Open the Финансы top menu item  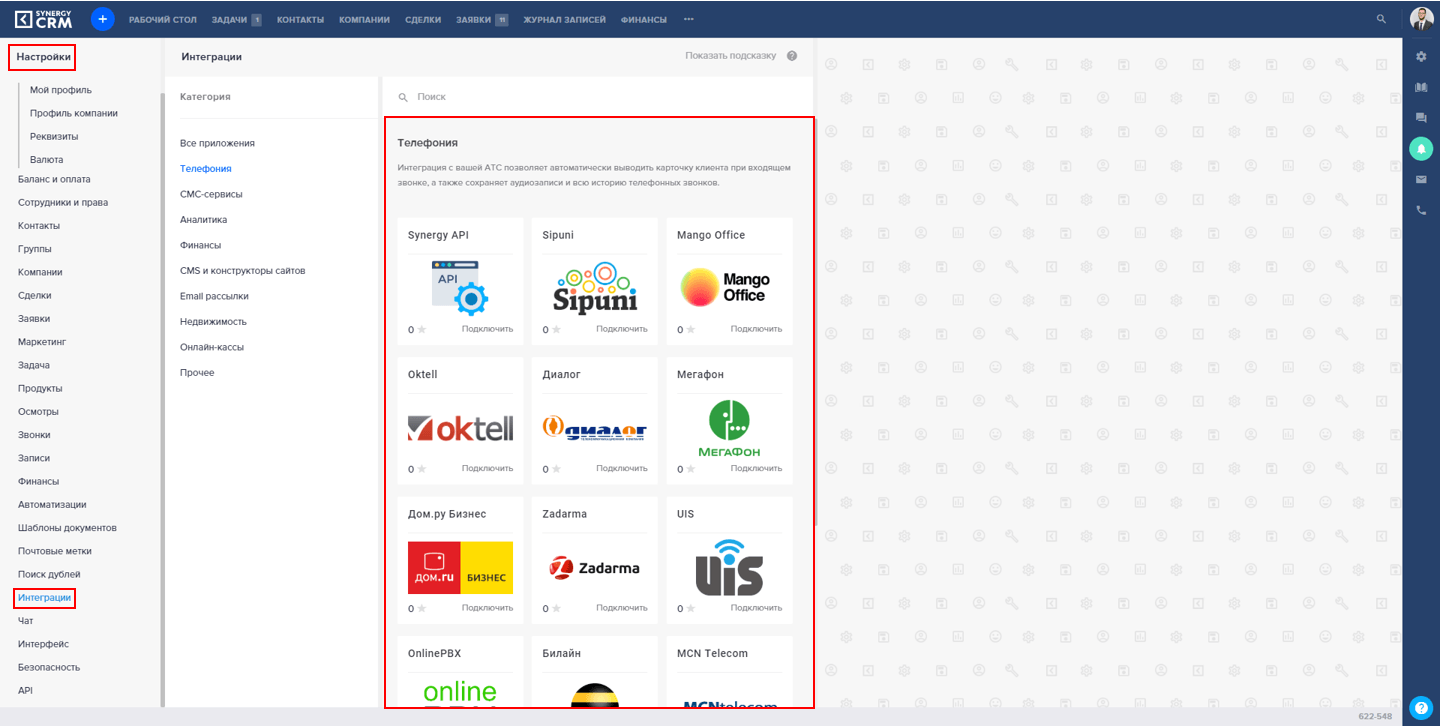tap(644, 19)
